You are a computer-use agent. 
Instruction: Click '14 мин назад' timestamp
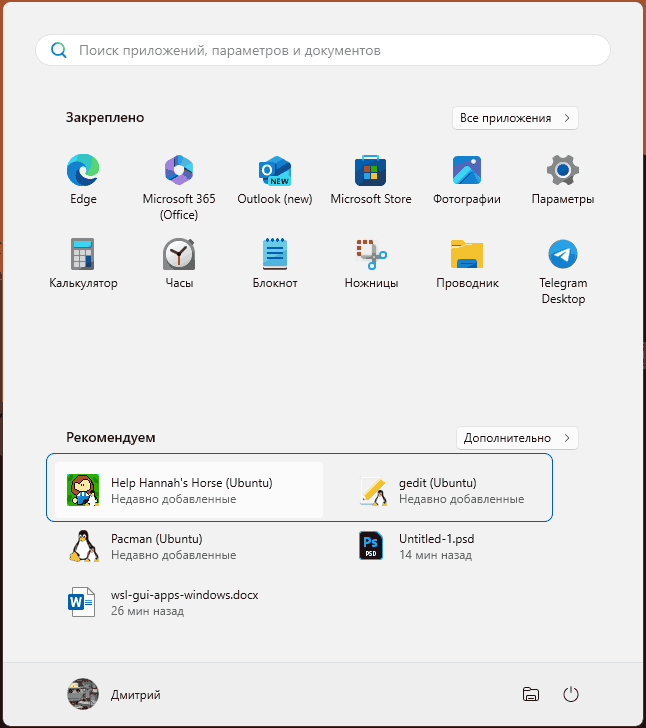436,555
